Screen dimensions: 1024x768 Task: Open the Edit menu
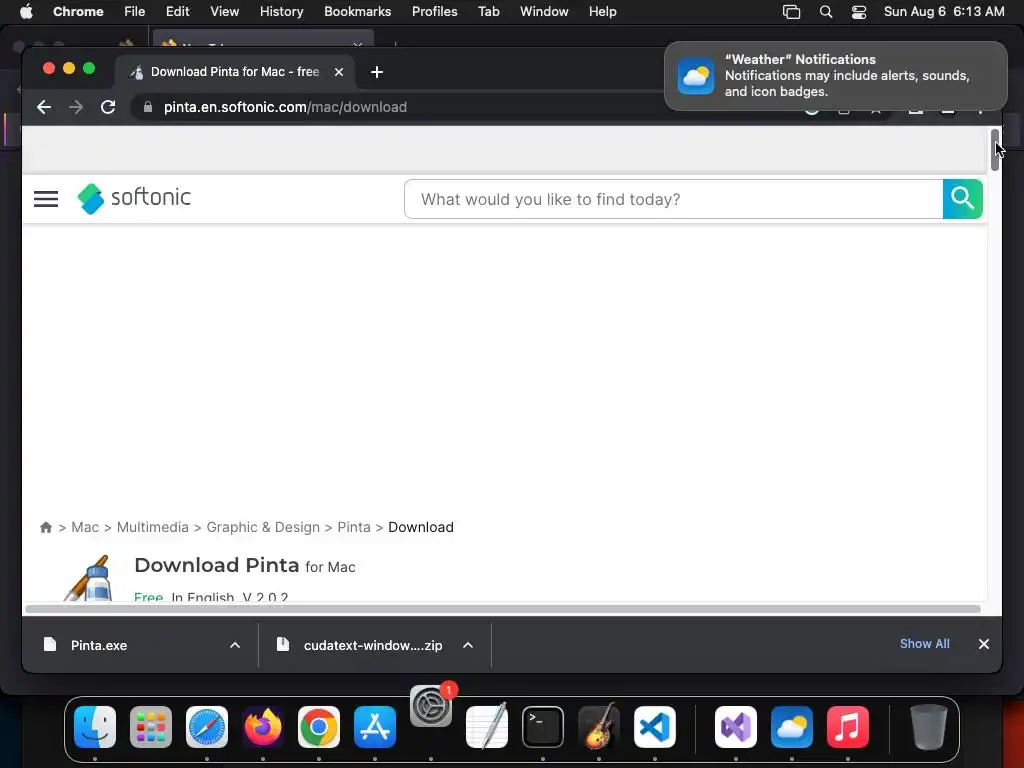click(x=177, y=12)
